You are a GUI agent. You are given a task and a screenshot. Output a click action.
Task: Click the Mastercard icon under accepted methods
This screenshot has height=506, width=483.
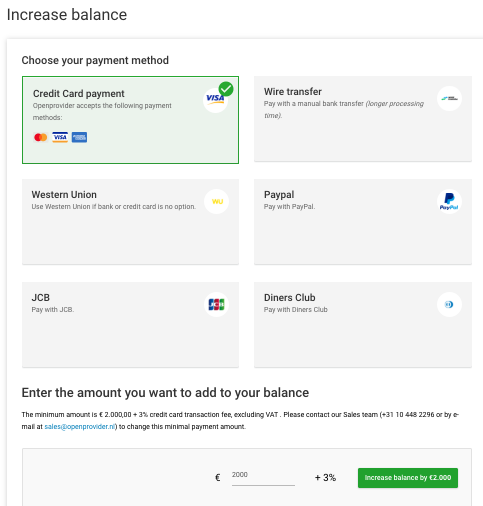coord(41,137)
